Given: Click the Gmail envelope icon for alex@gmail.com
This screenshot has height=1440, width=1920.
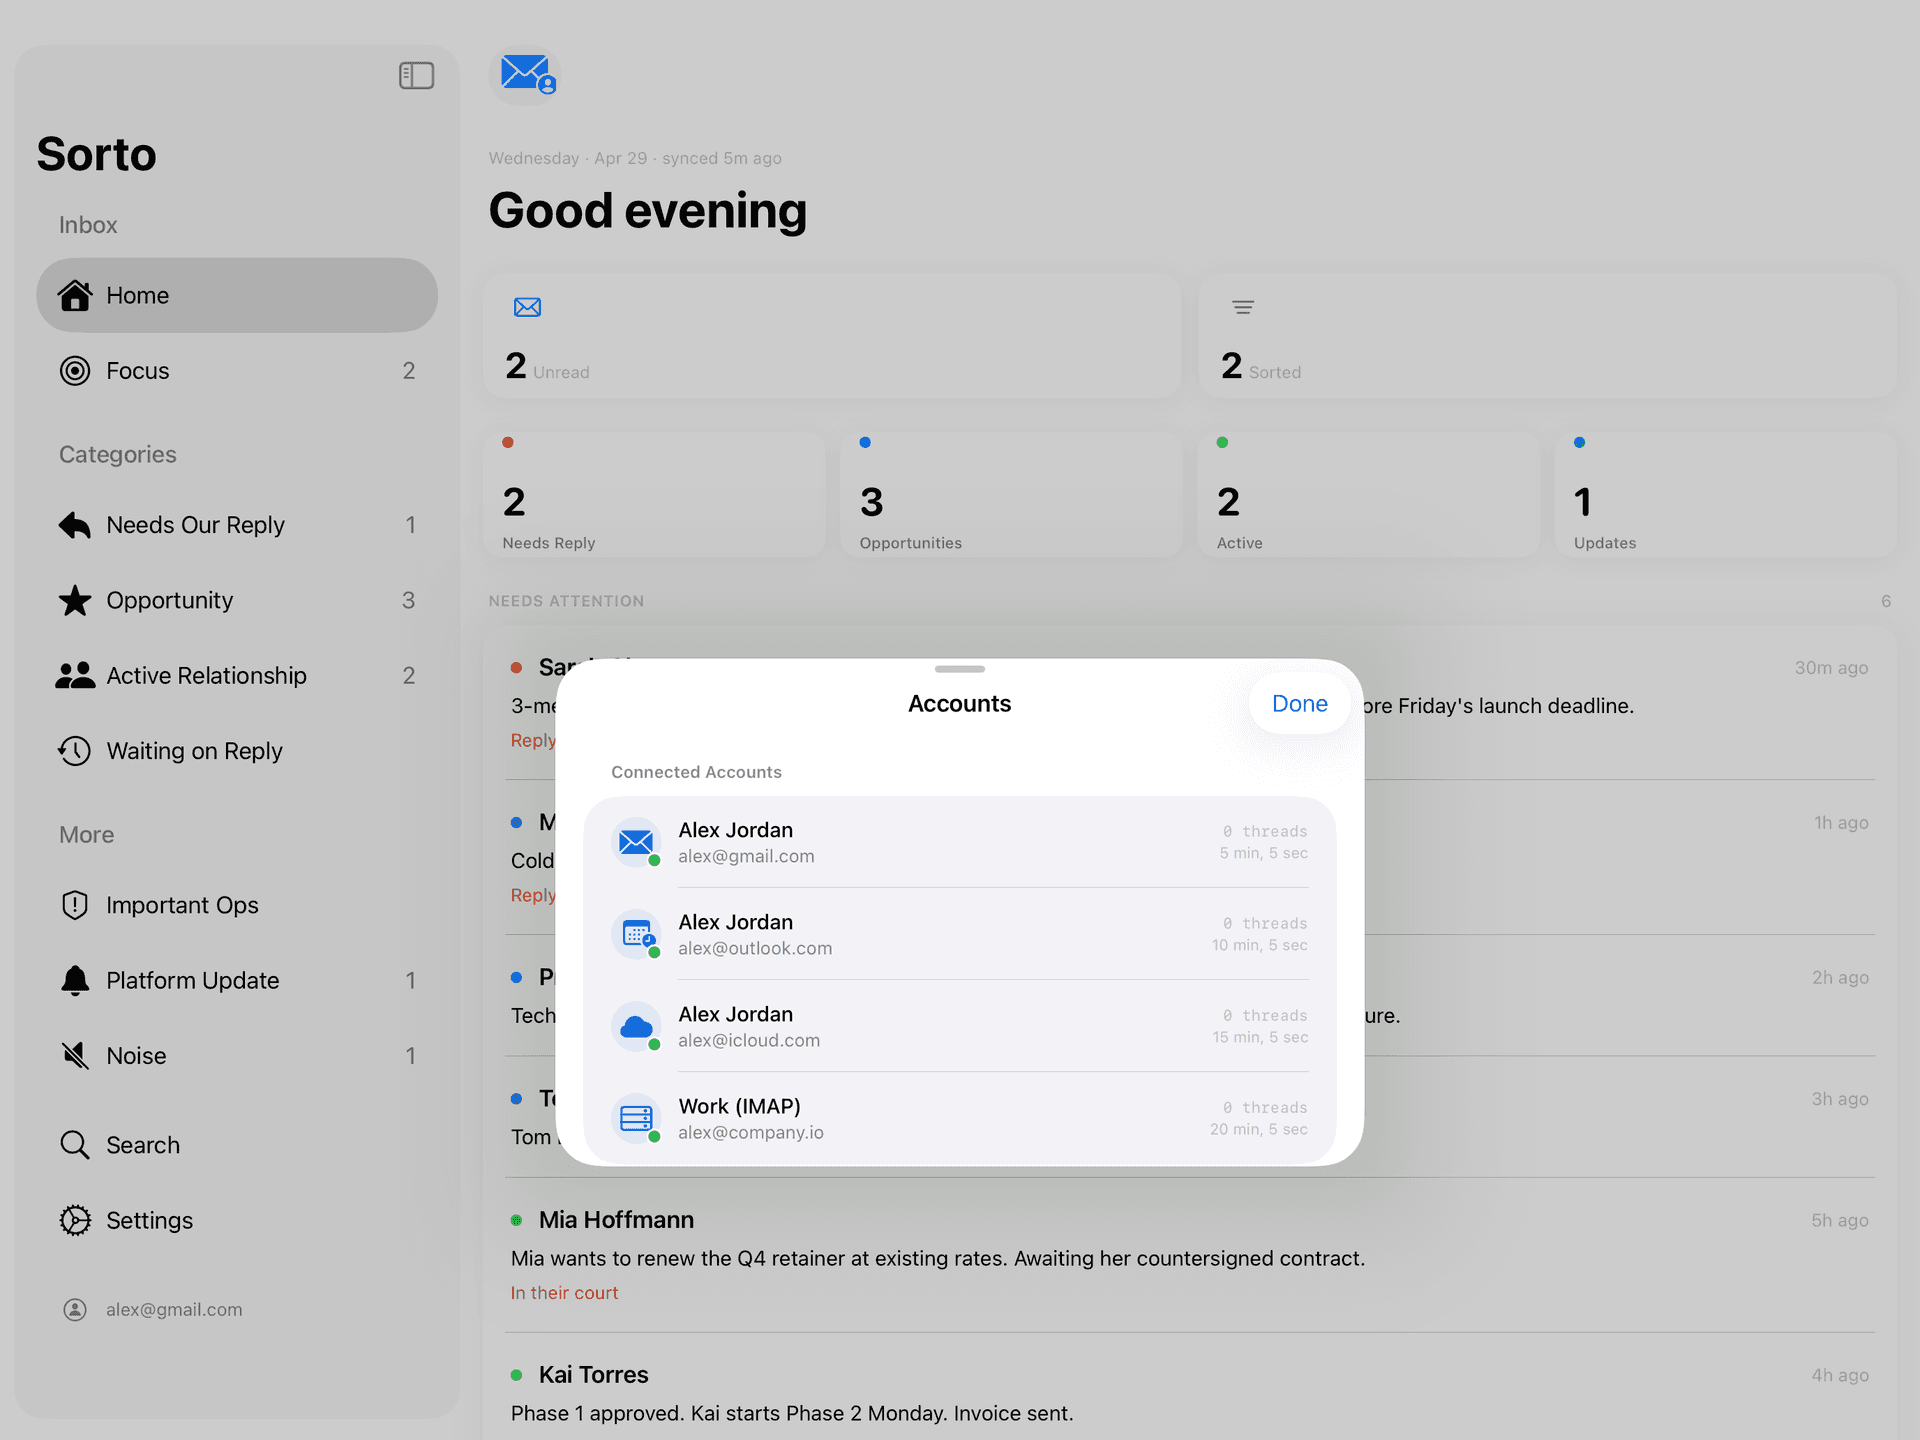Looking at the screenshot, I should [636, 842].
